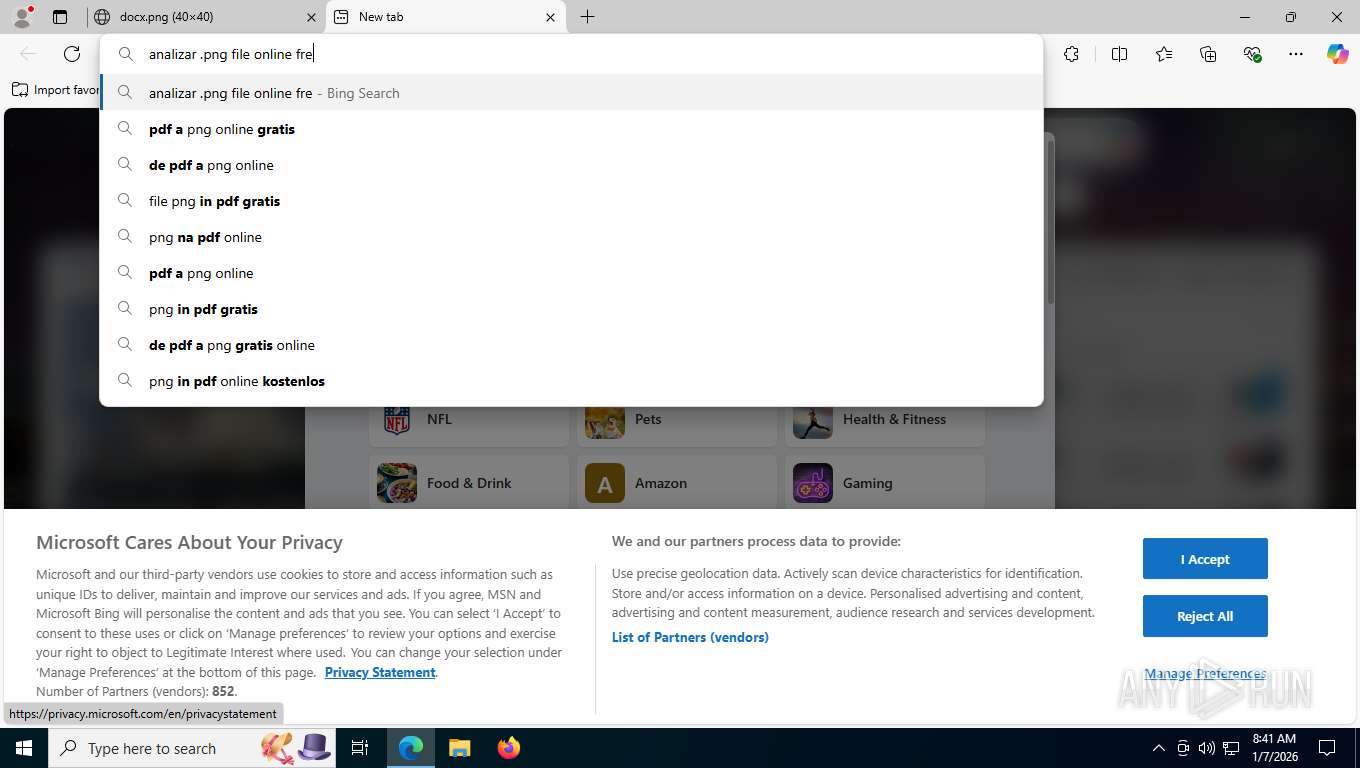1360x768 pixels.
Task: Open the Amazon shortcut tile
Action: point(677,483)
